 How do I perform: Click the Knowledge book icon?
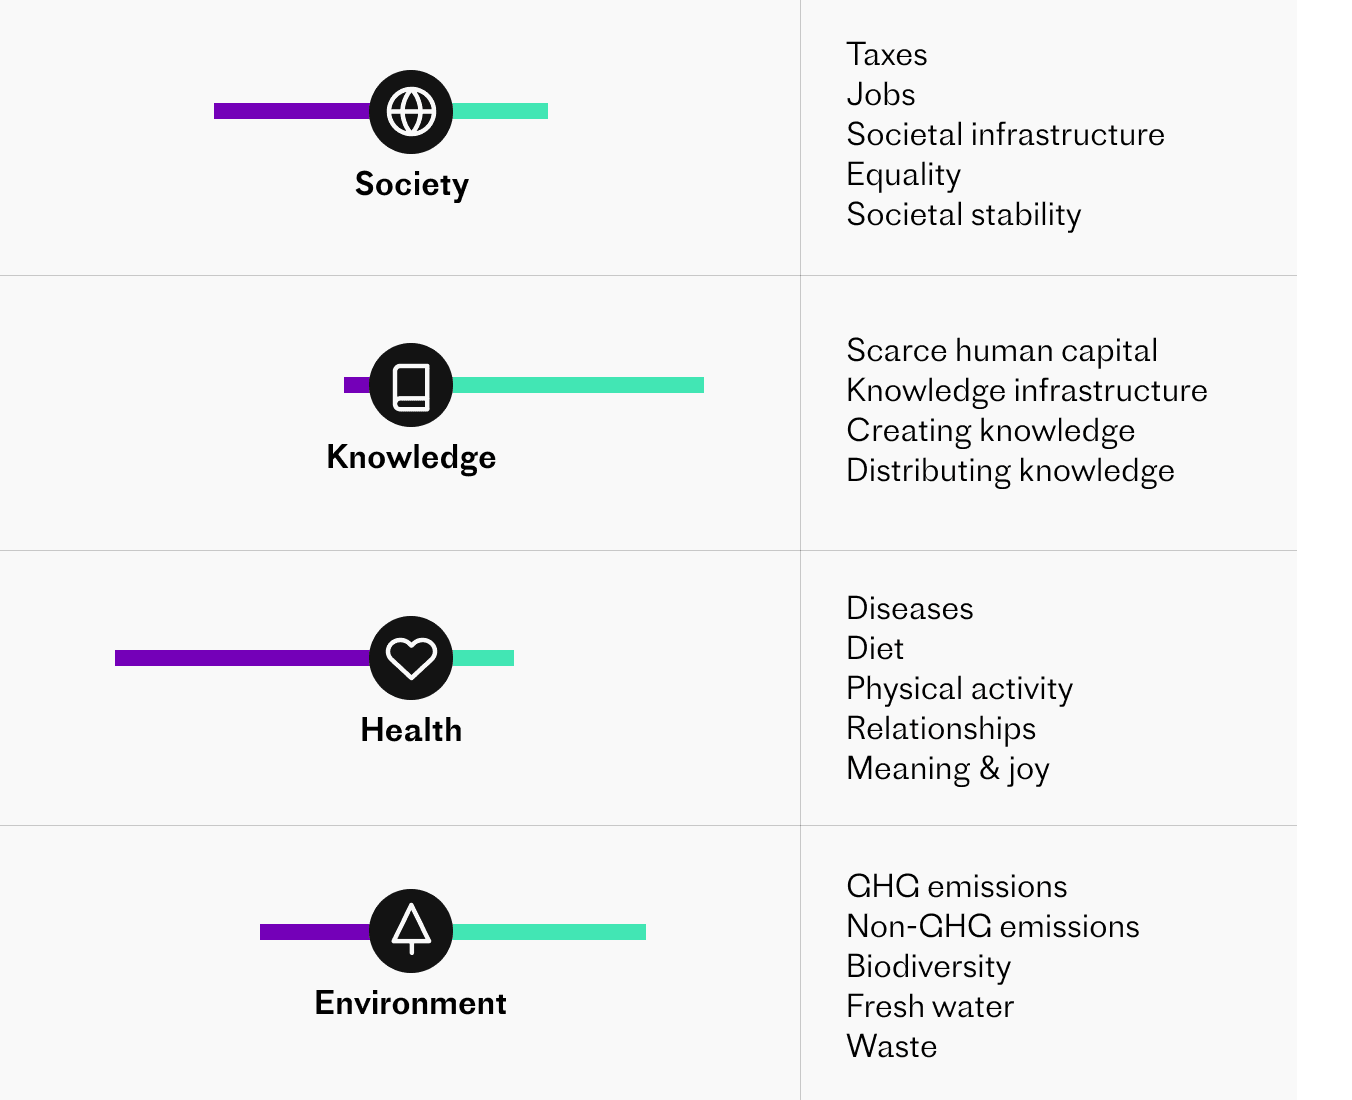(x=411, y=385)
